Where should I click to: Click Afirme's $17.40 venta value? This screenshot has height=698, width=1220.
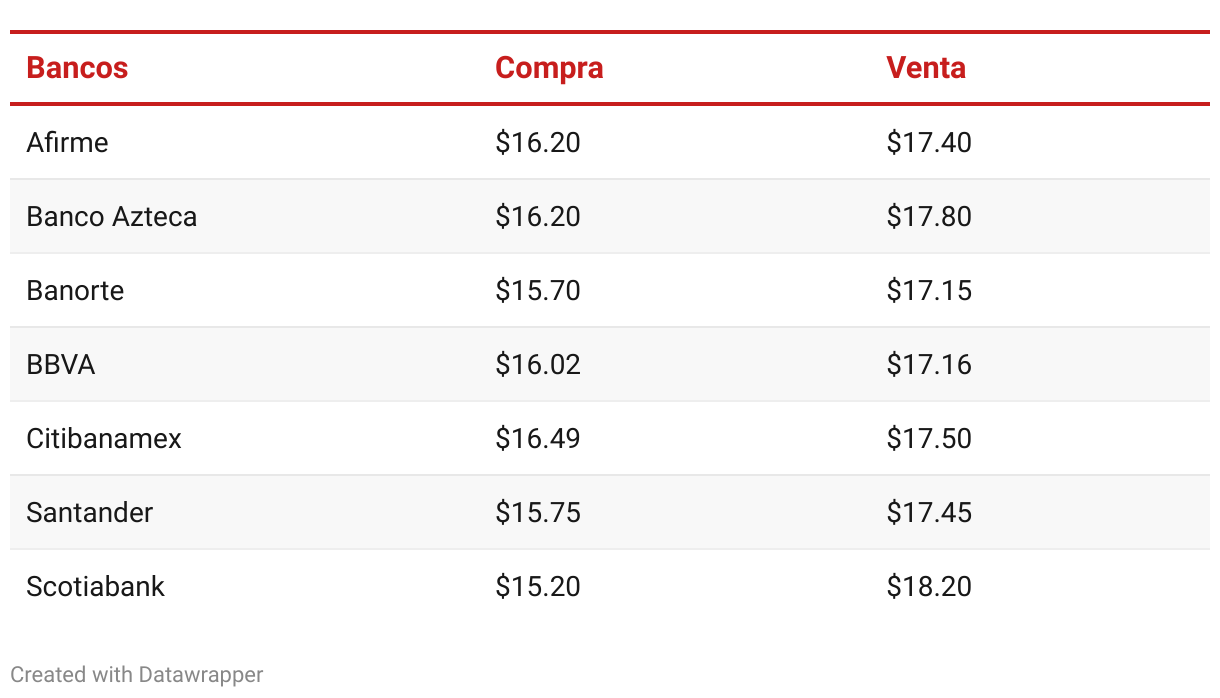click(x=929, y=142)
